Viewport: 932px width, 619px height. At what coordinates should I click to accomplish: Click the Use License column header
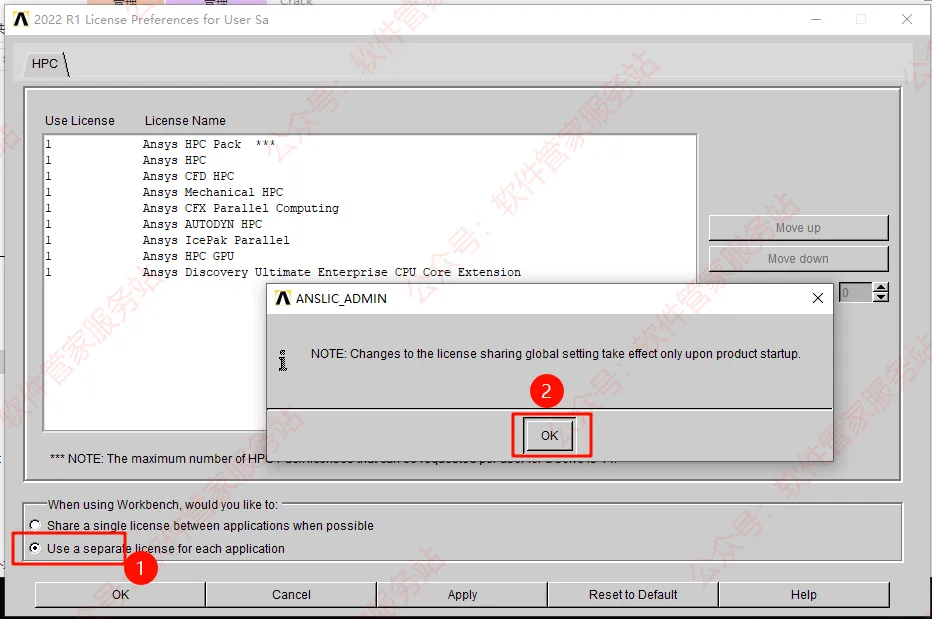click(80, 121)
